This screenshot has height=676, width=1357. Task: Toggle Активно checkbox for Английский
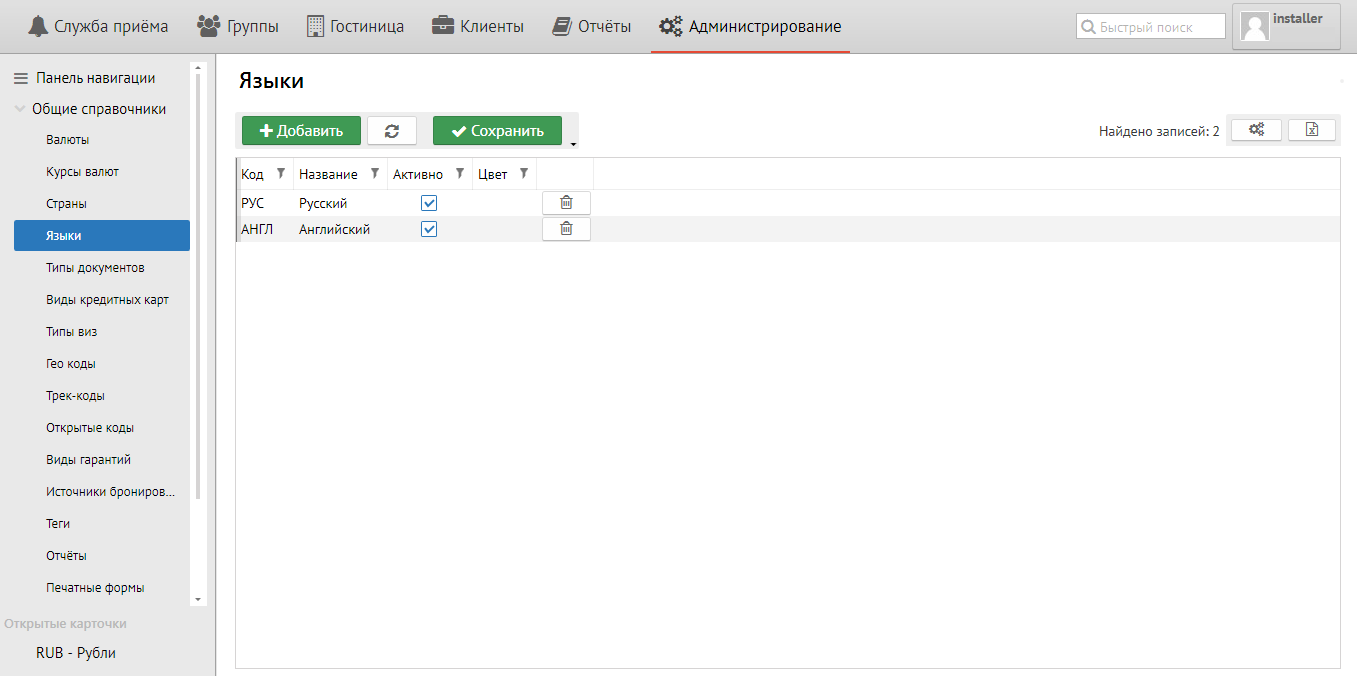(429, 229)
